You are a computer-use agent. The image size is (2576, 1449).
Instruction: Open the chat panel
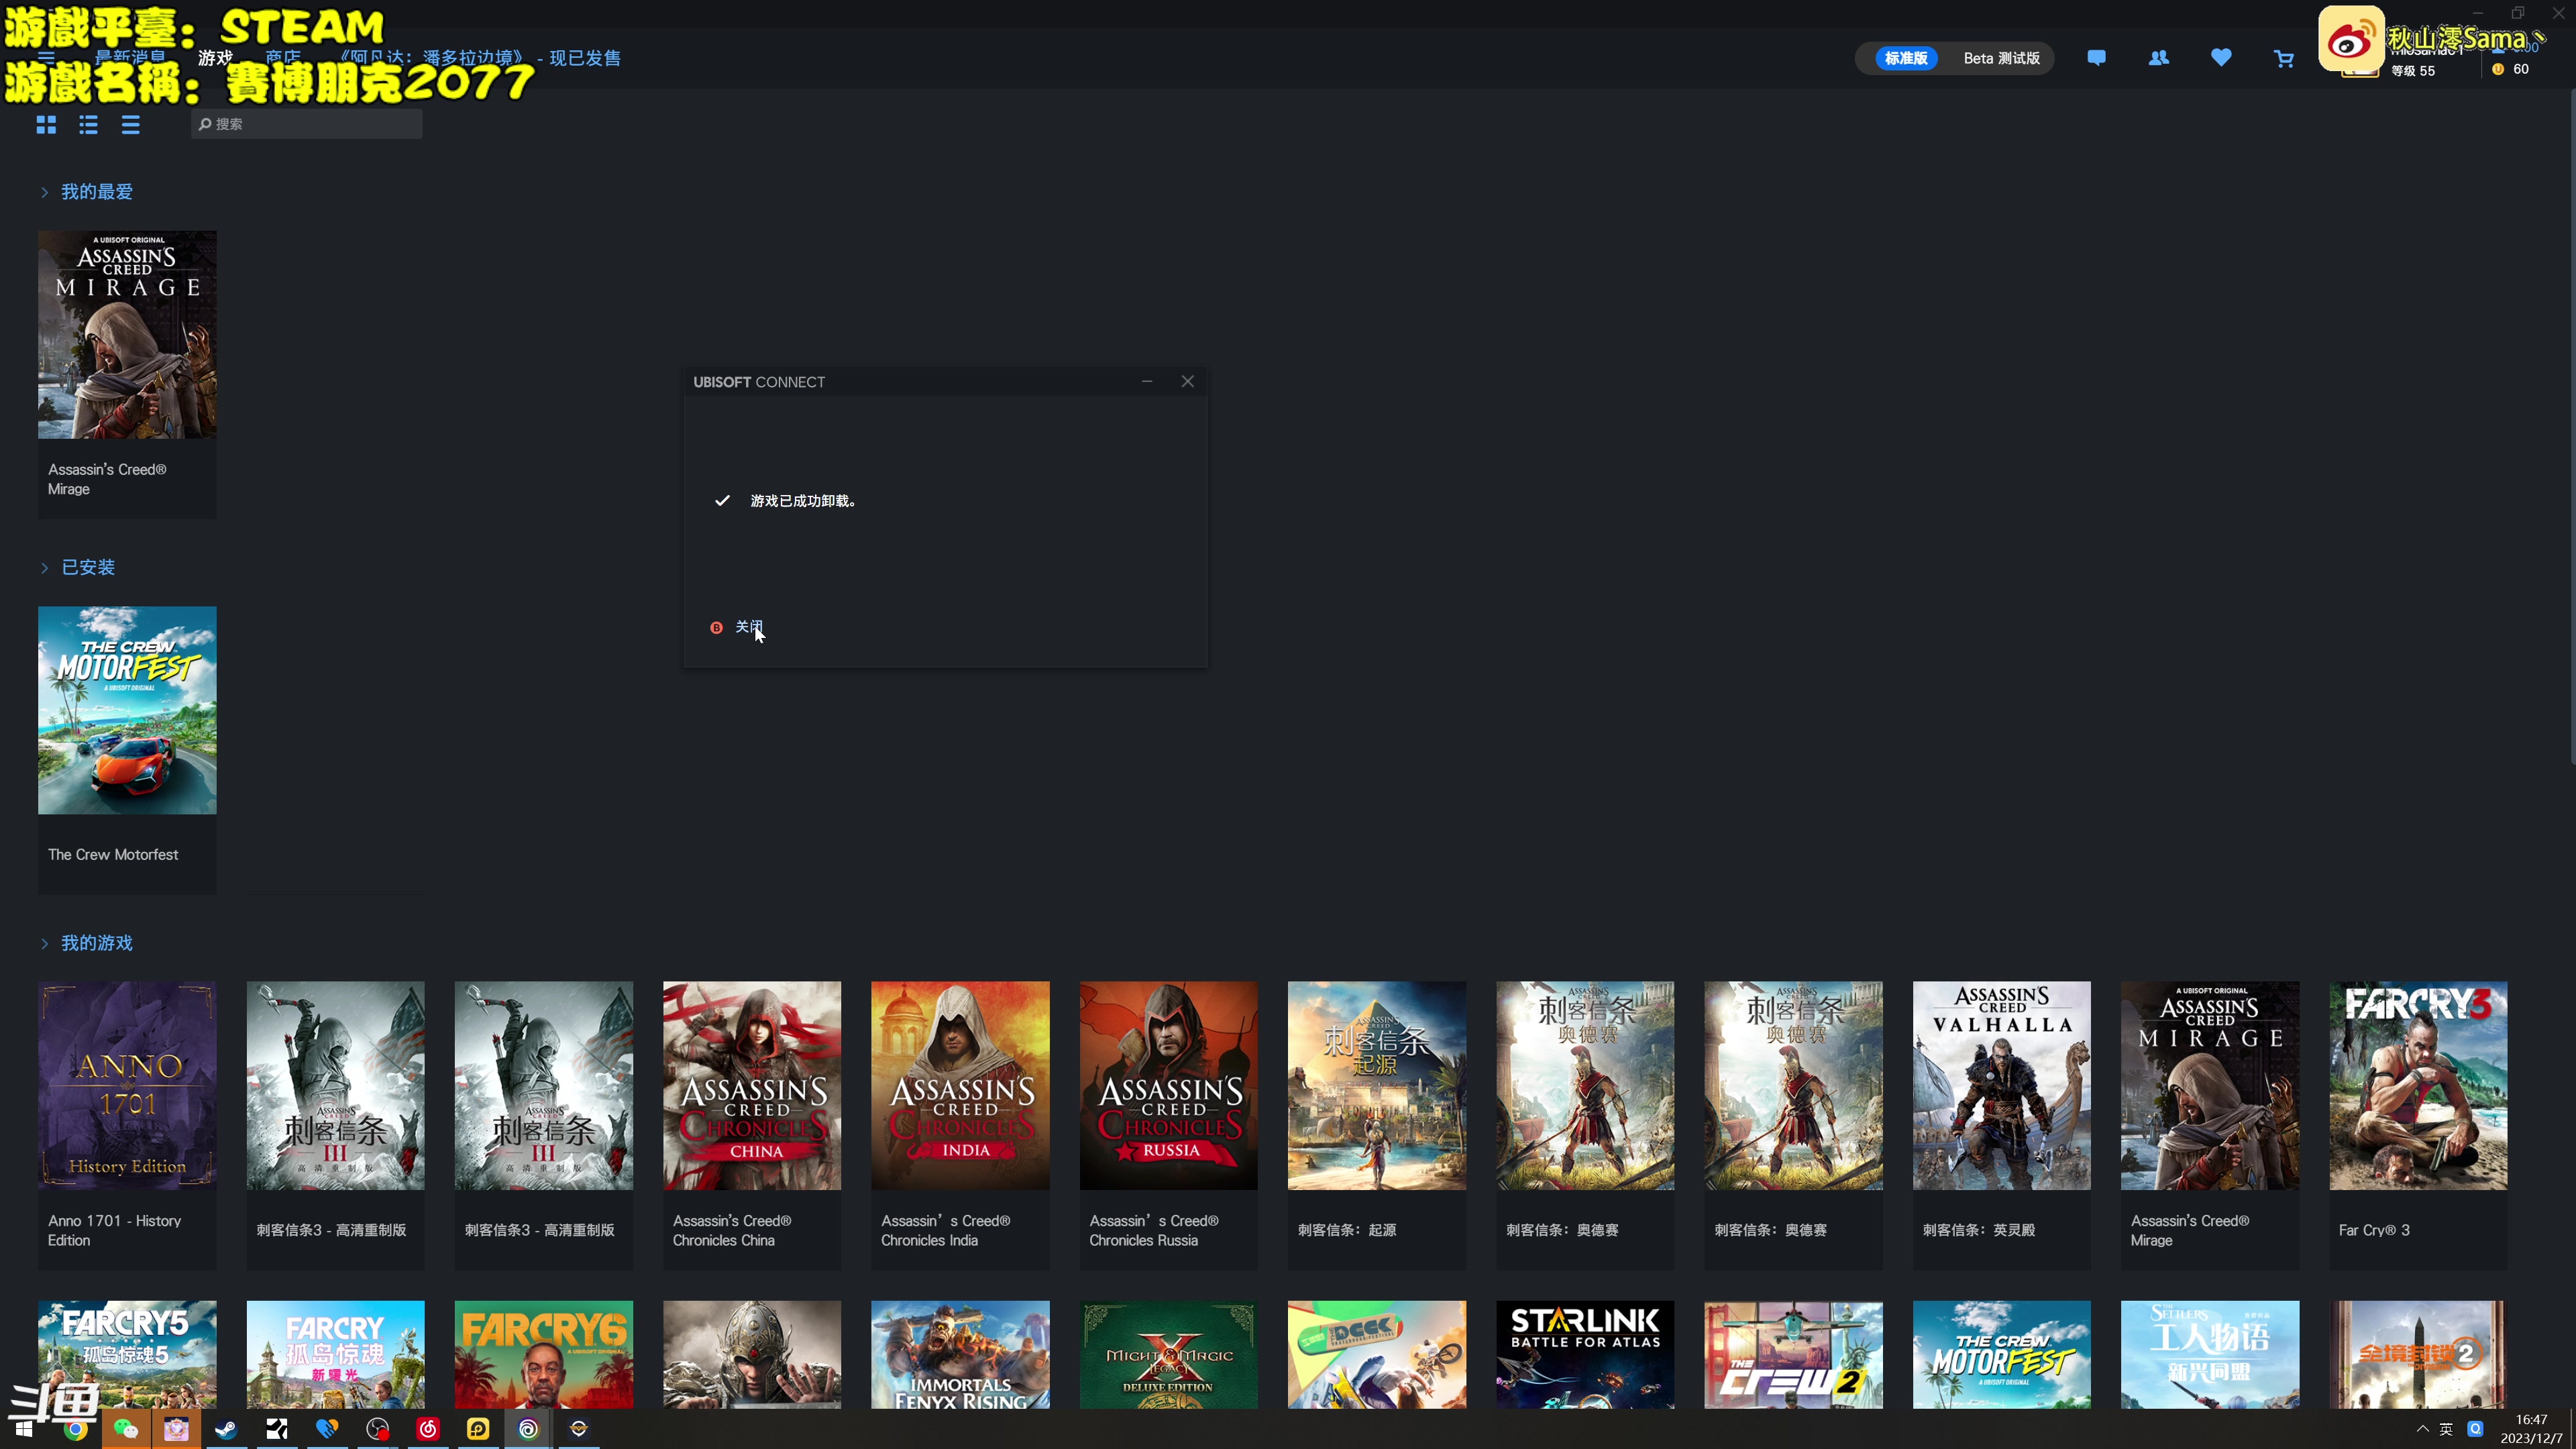coord(2096,58)
